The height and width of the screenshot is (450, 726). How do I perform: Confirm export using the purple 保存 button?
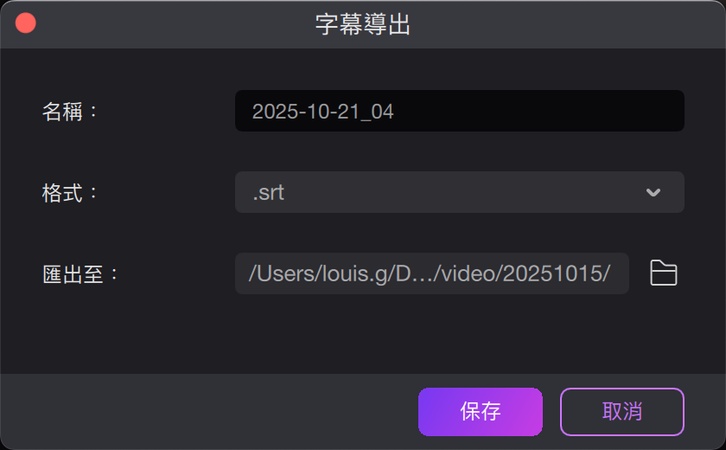pos(480,412)
